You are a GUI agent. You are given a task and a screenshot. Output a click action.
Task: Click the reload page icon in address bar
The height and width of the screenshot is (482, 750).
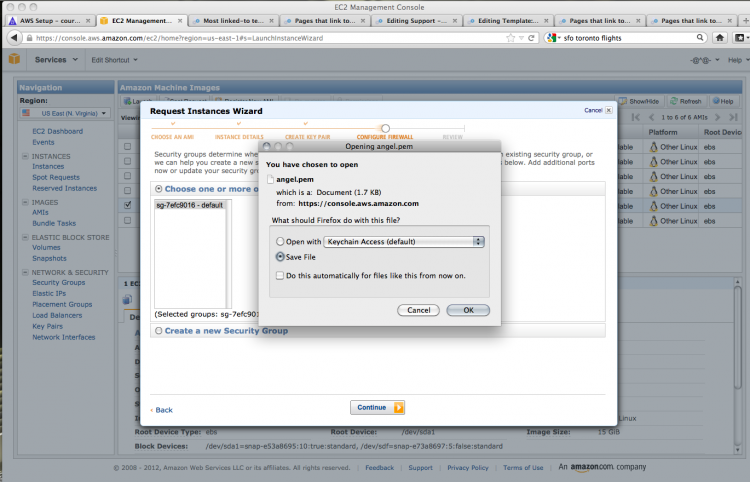(x=531, y=38)
